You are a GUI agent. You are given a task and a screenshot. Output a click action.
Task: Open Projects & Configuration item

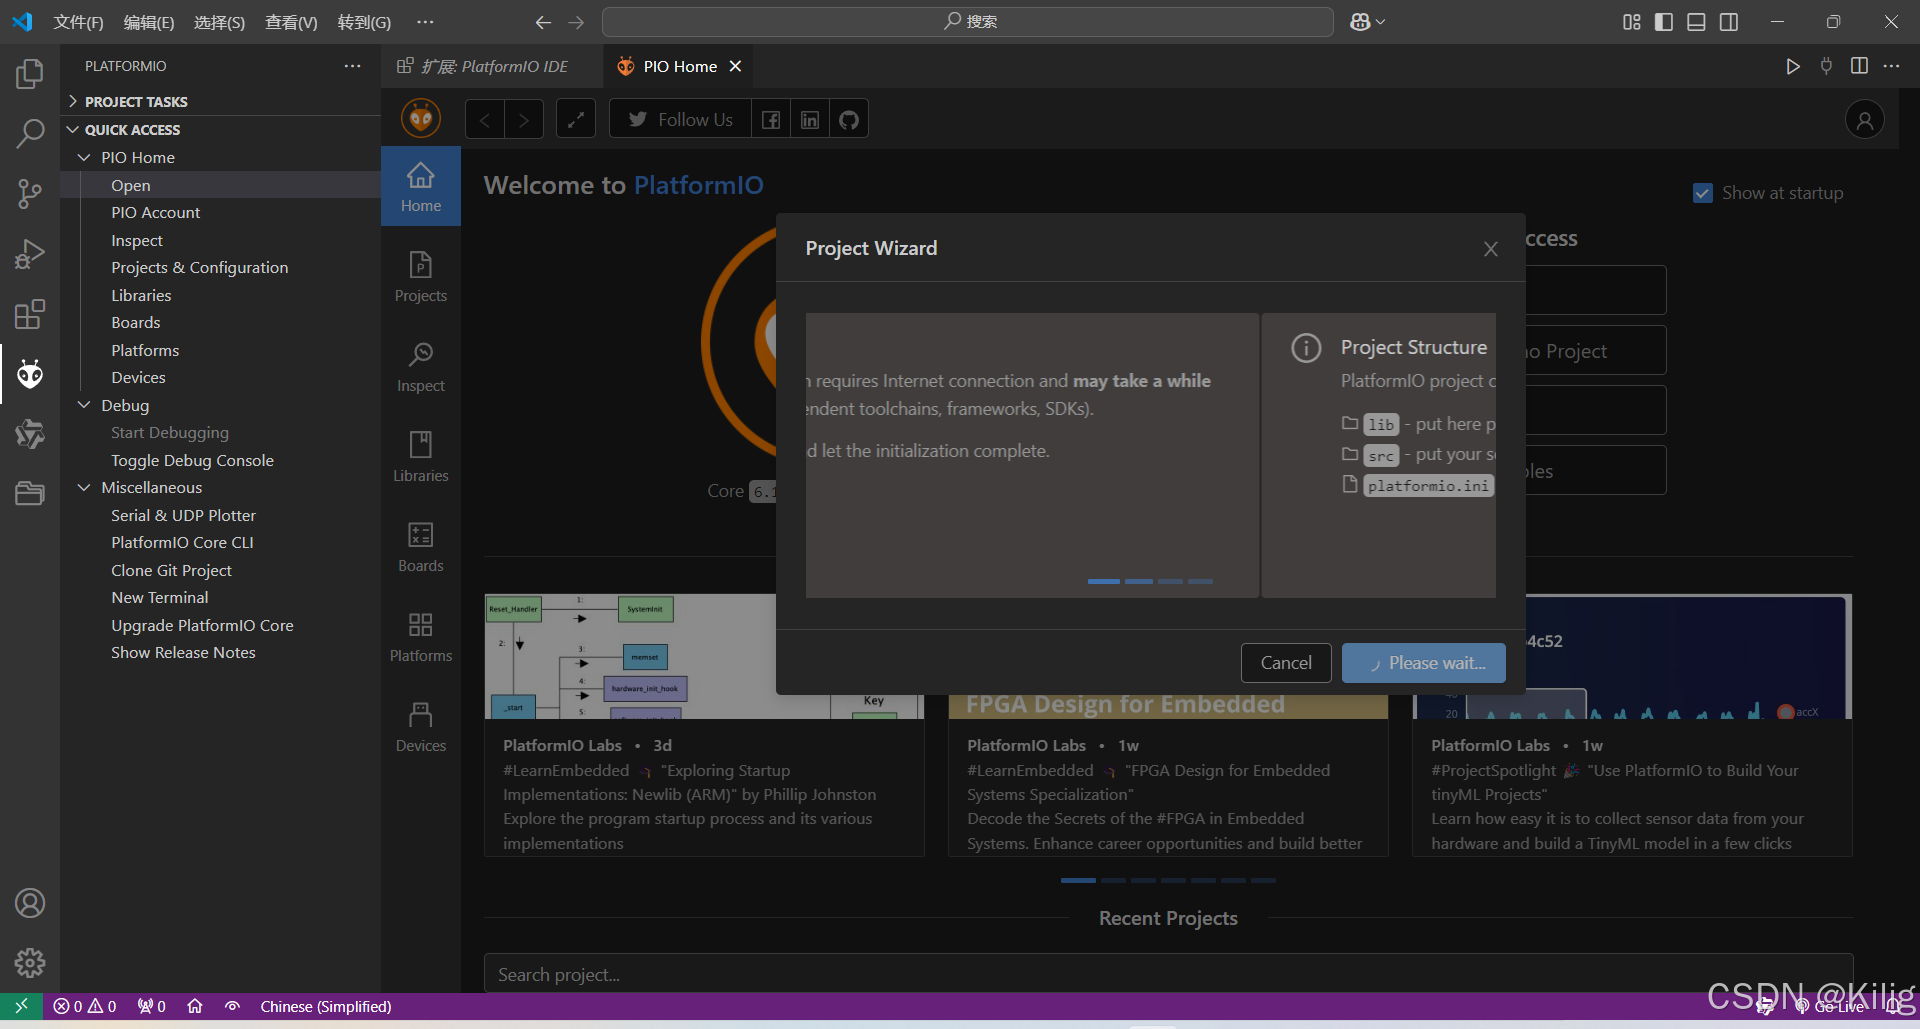point(200,267)
